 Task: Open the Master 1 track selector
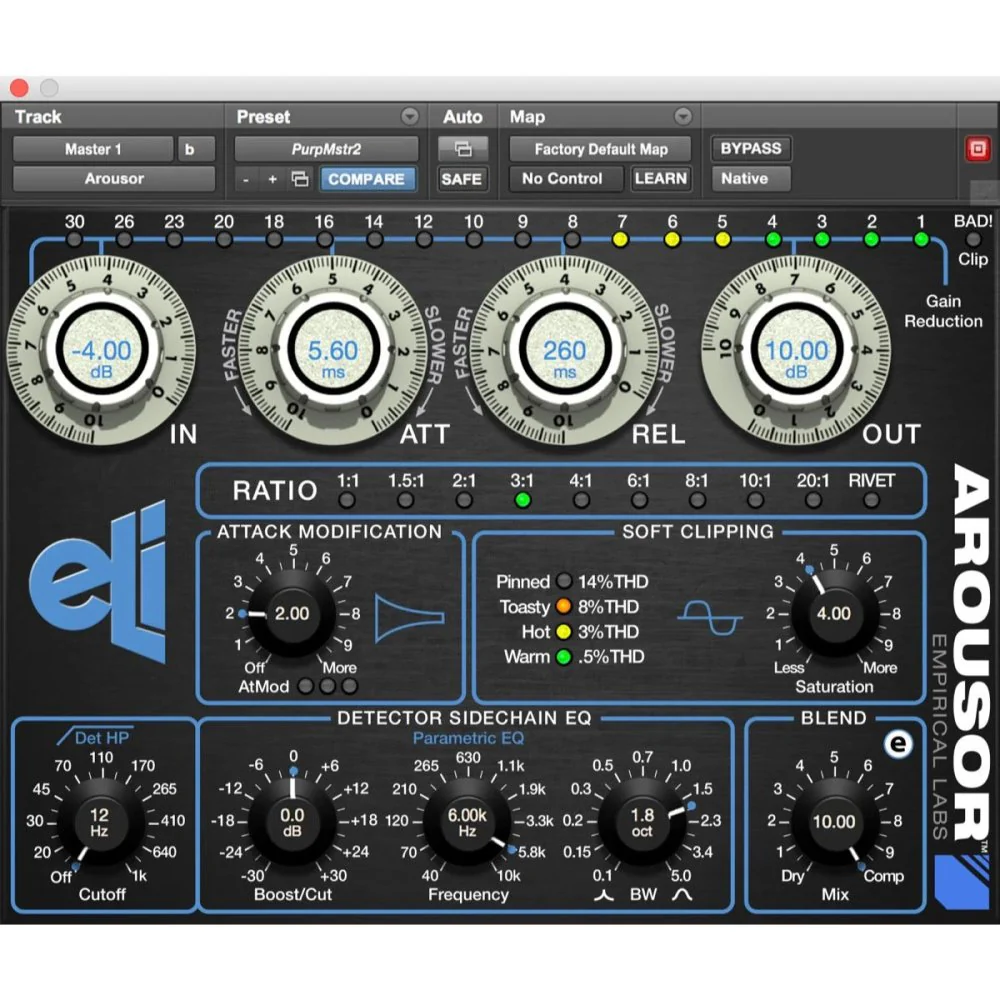93,149
